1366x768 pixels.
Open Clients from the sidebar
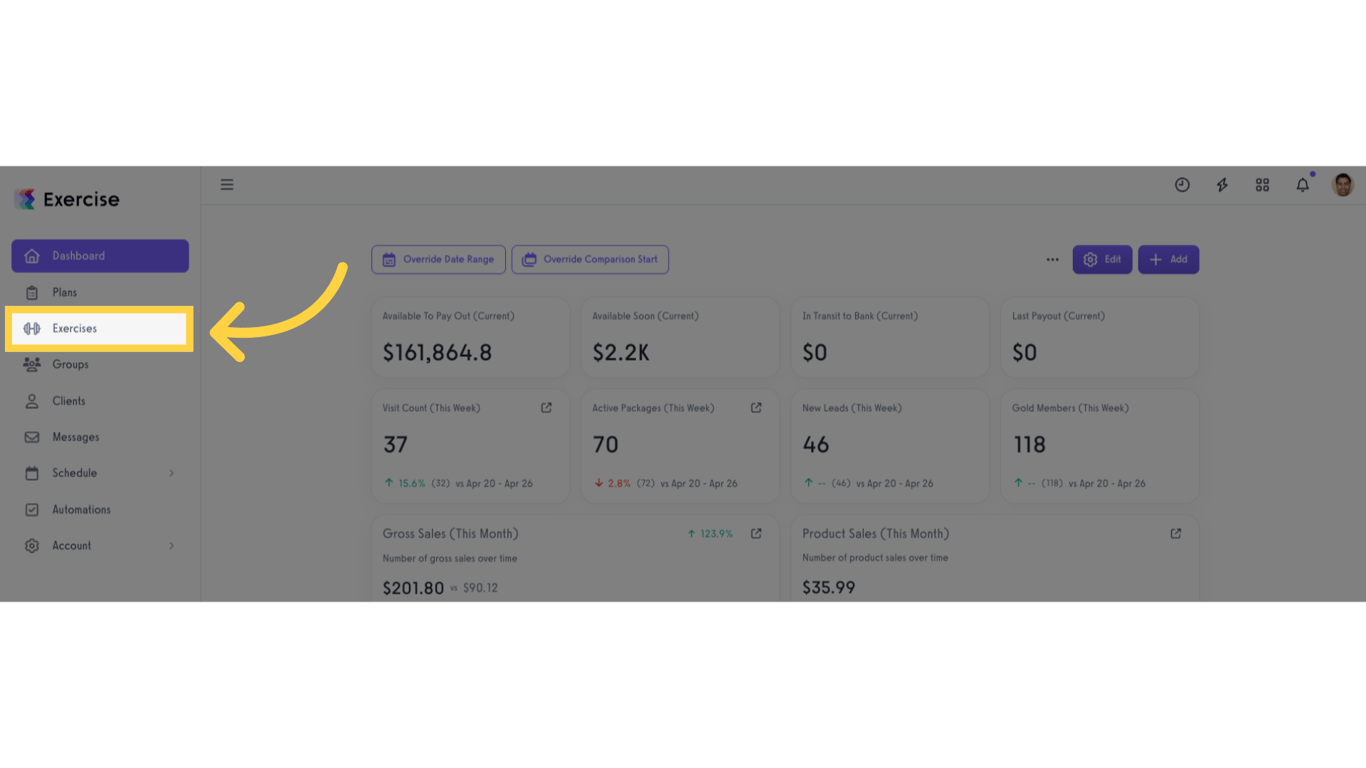coord(69,401)
